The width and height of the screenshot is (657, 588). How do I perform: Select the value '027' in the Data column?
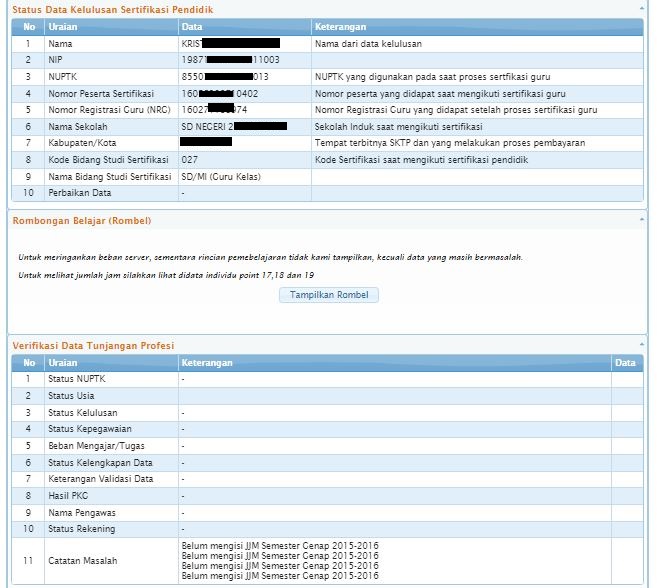pyautogui.click(x=189, y=160)
